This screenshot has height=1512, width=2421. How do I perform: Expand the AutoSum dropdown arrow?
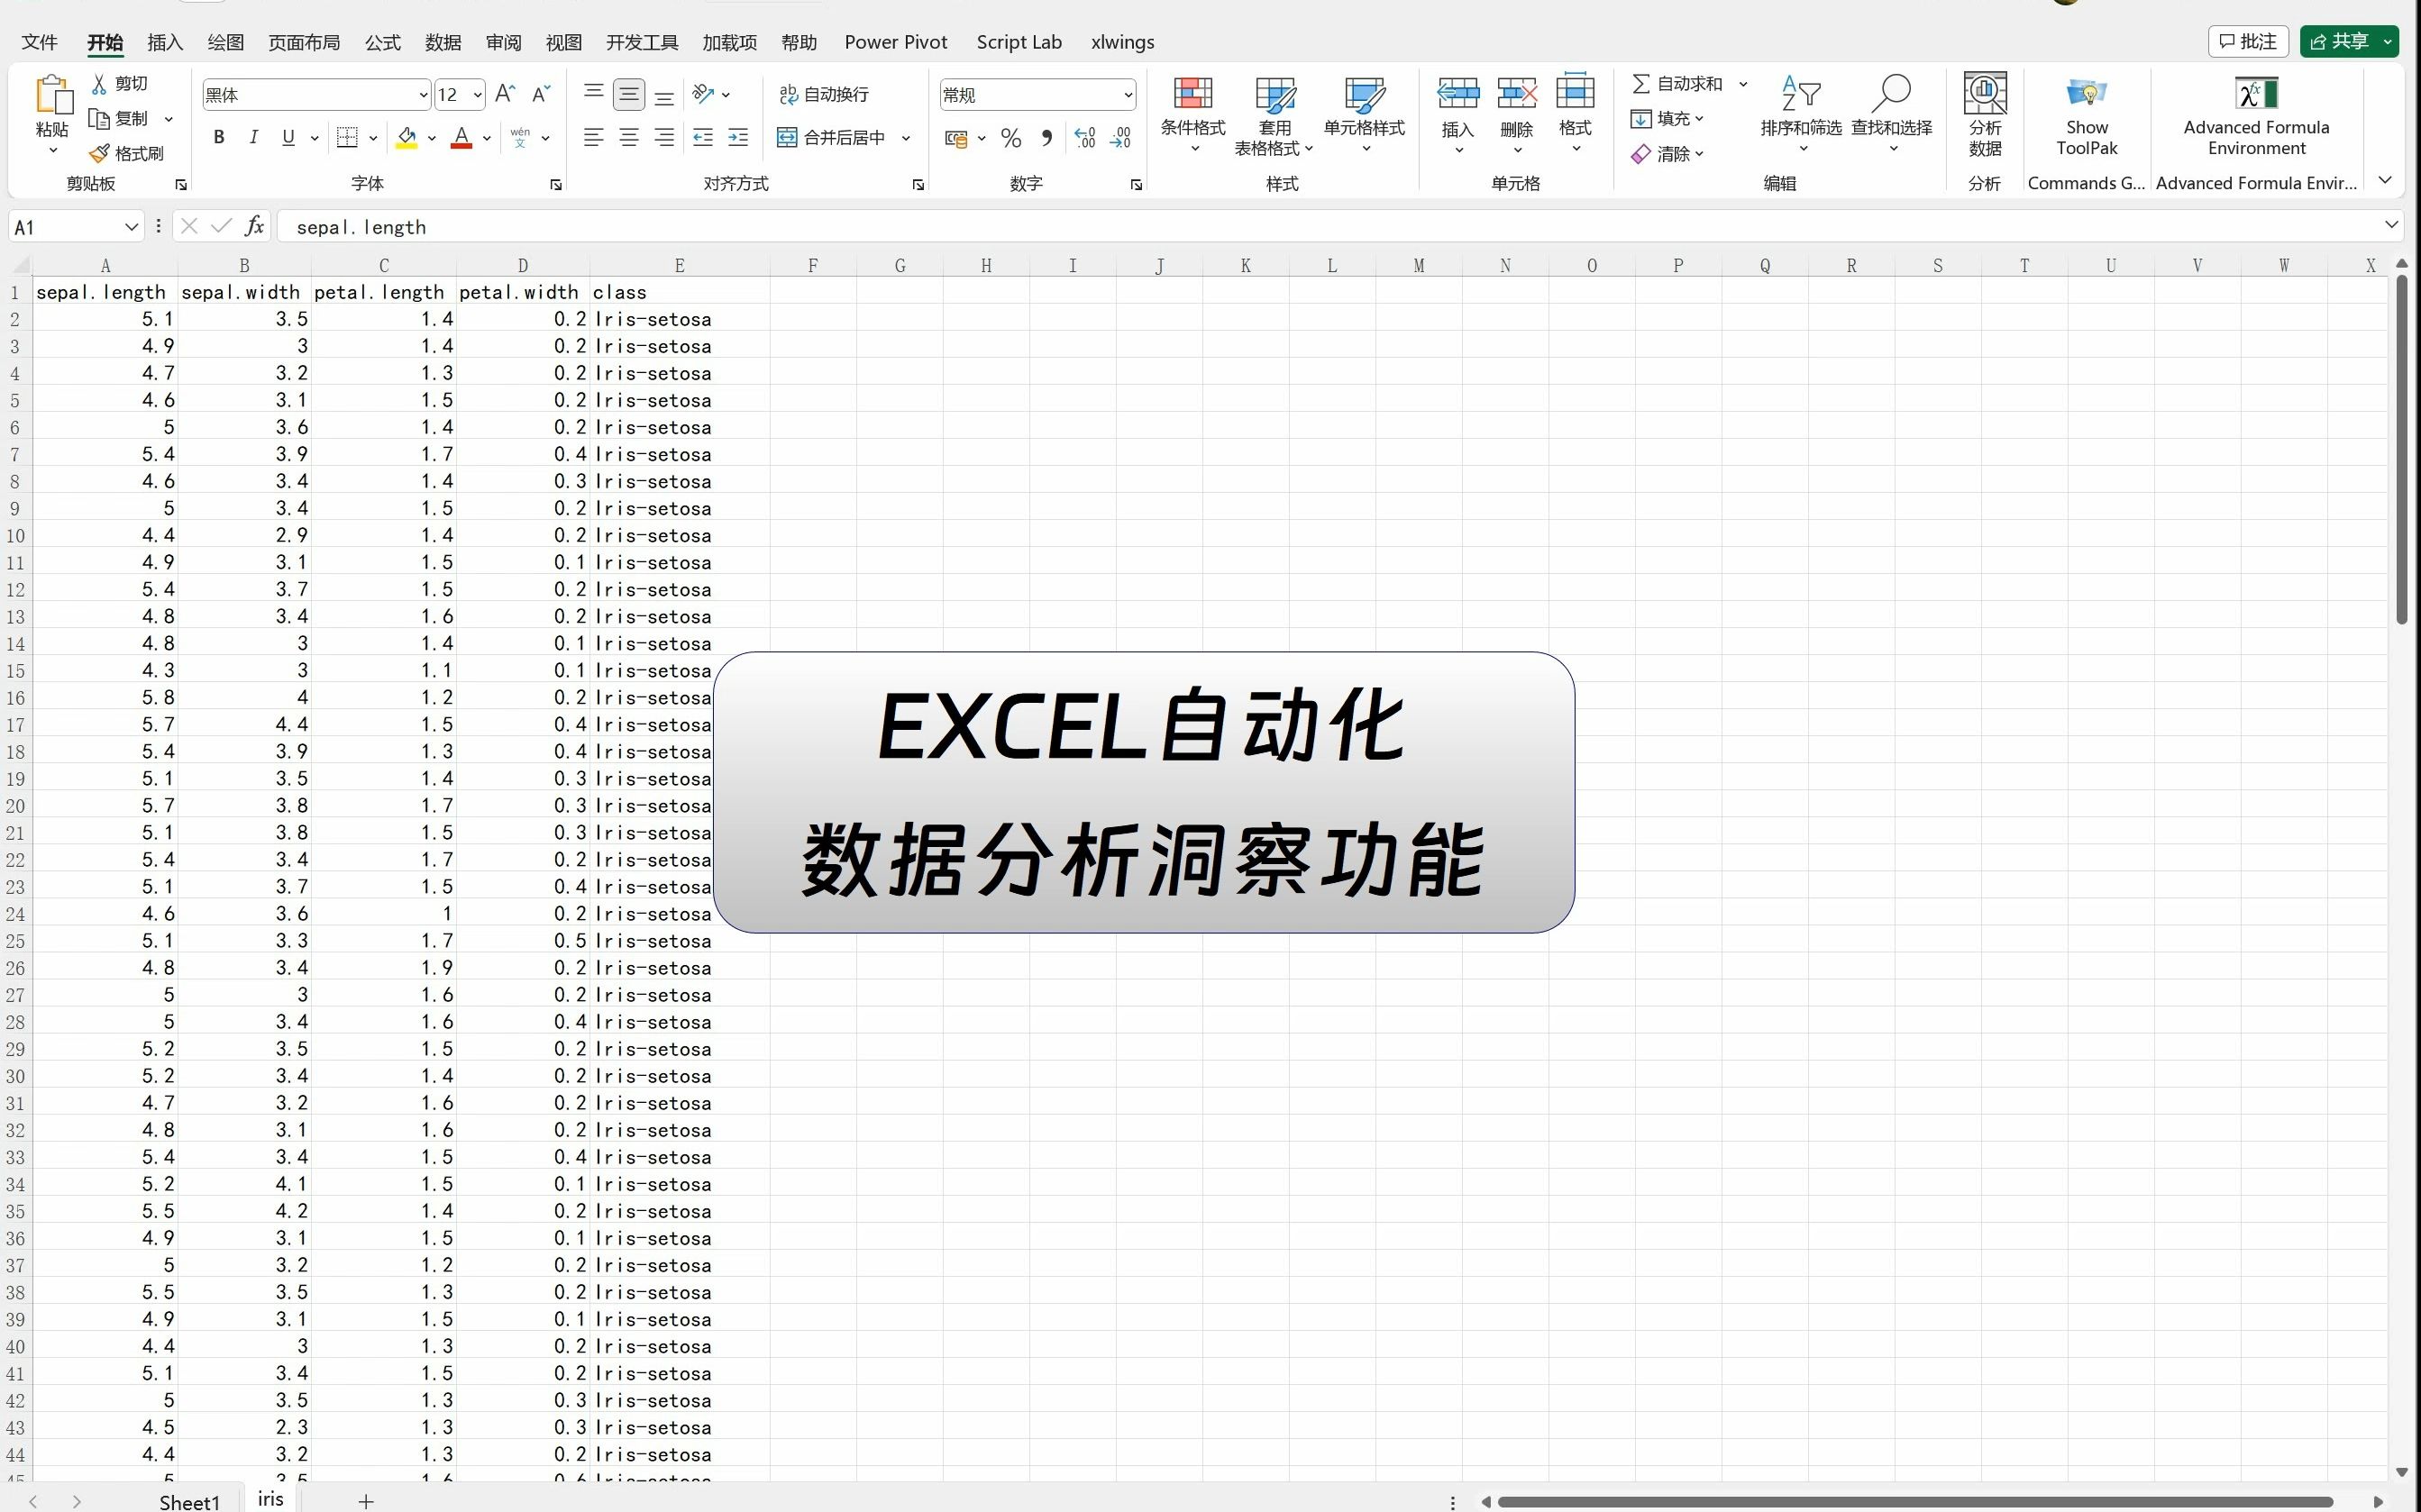pos(1743,84)
